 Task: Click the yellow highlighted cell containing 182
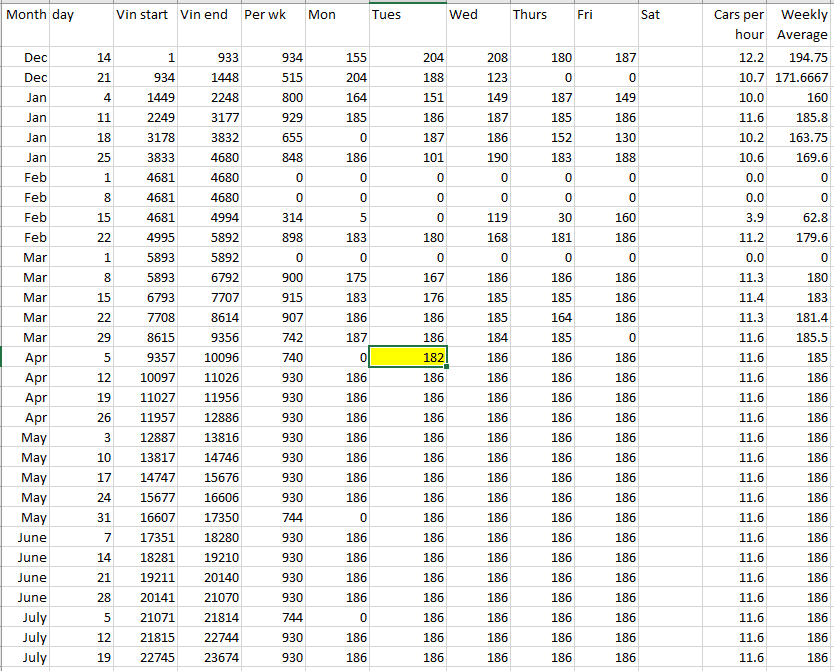pos(407,357)
